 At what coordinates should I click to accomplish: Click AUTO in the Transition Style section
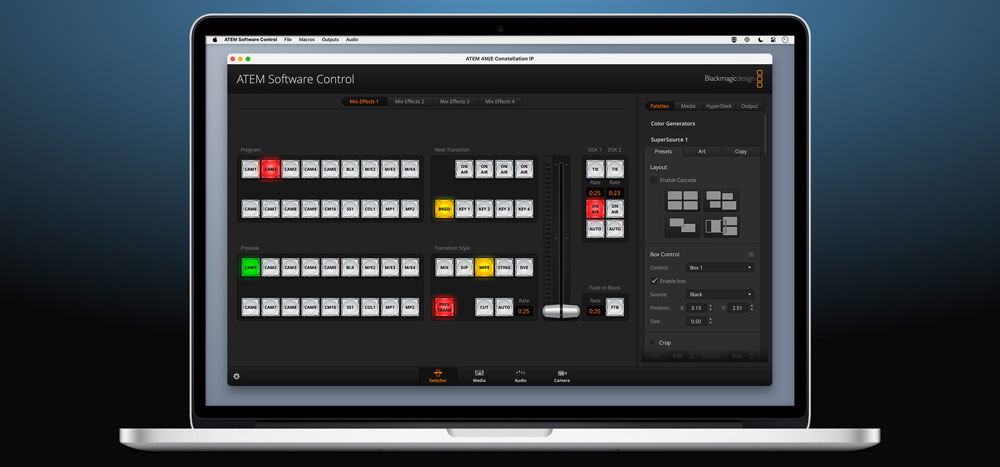[x=504, y=307]
